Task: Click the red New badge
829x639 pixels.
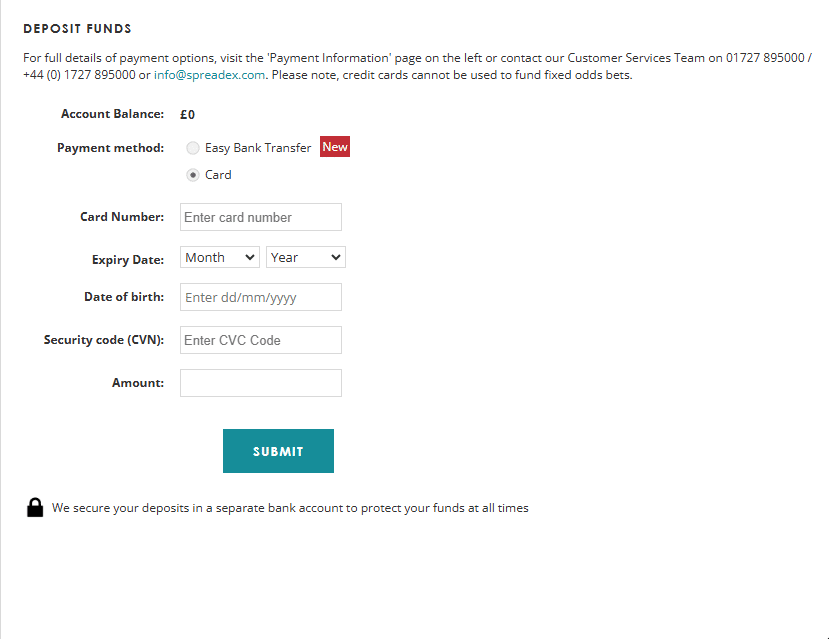Action: pyautogui.click(x=335, y=147)
